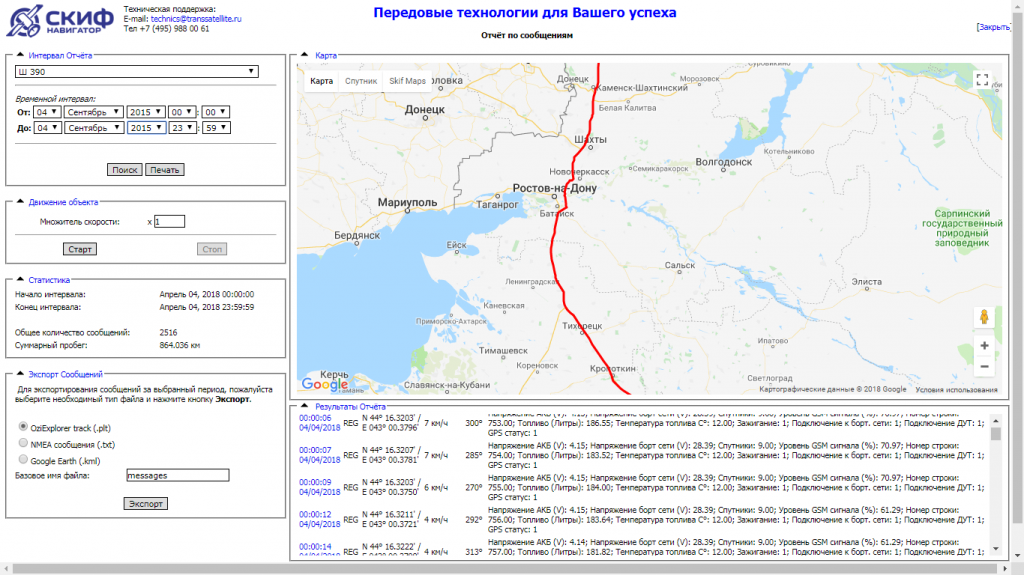Open the От month dropdown

(93, 112)
